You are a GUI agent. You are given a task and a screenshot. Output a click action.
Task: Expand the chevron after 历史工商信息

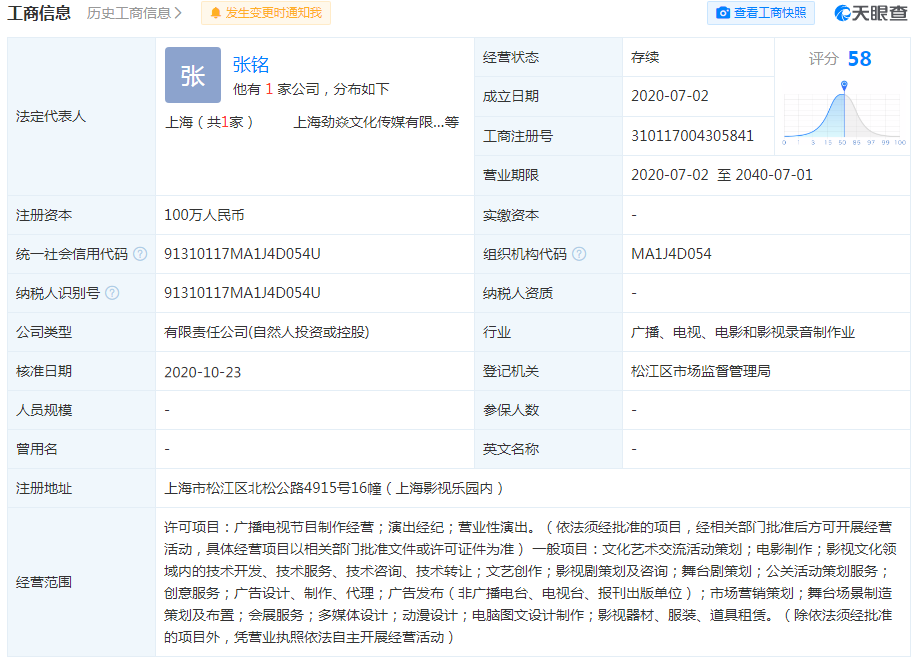click(x=178, y=14)
